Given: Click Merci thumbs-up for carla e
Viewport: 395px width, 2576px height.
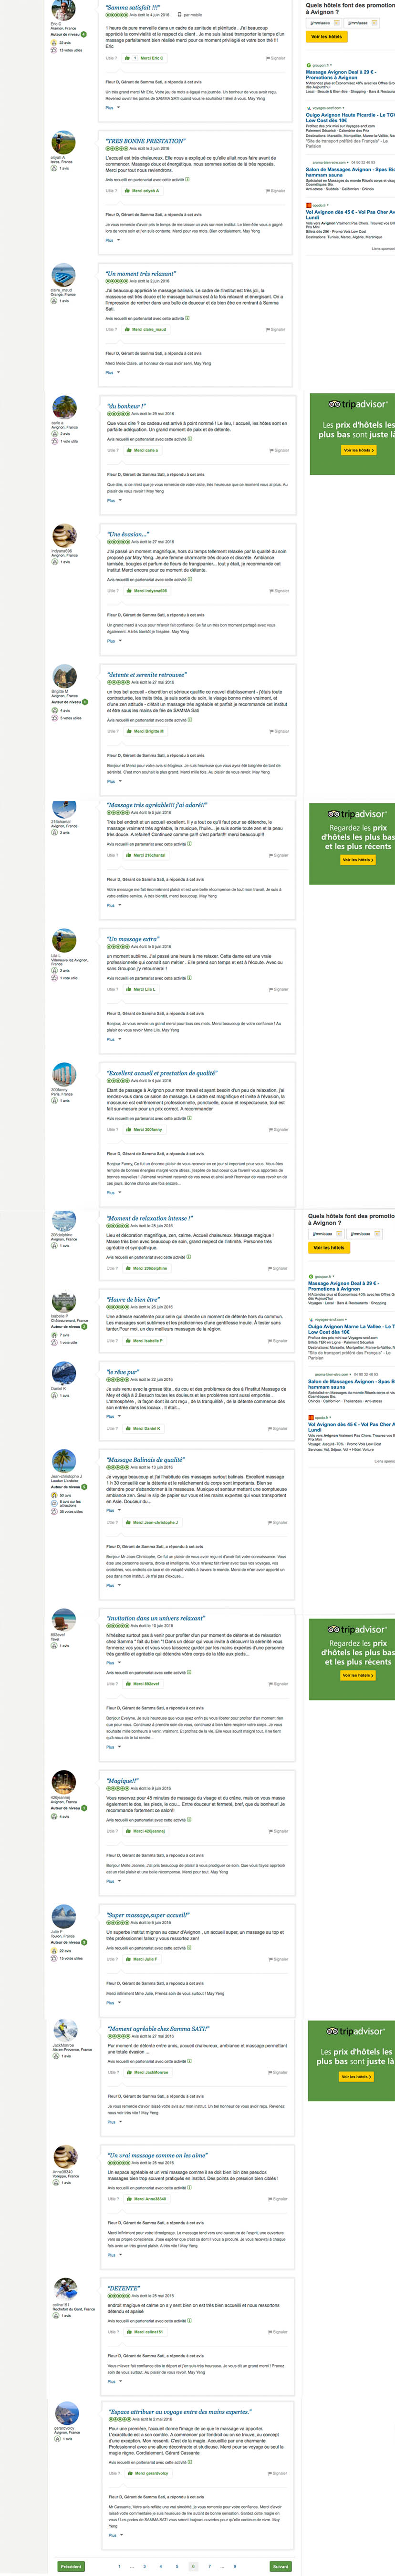Looking at the screenshot, I should click(143, 450).
